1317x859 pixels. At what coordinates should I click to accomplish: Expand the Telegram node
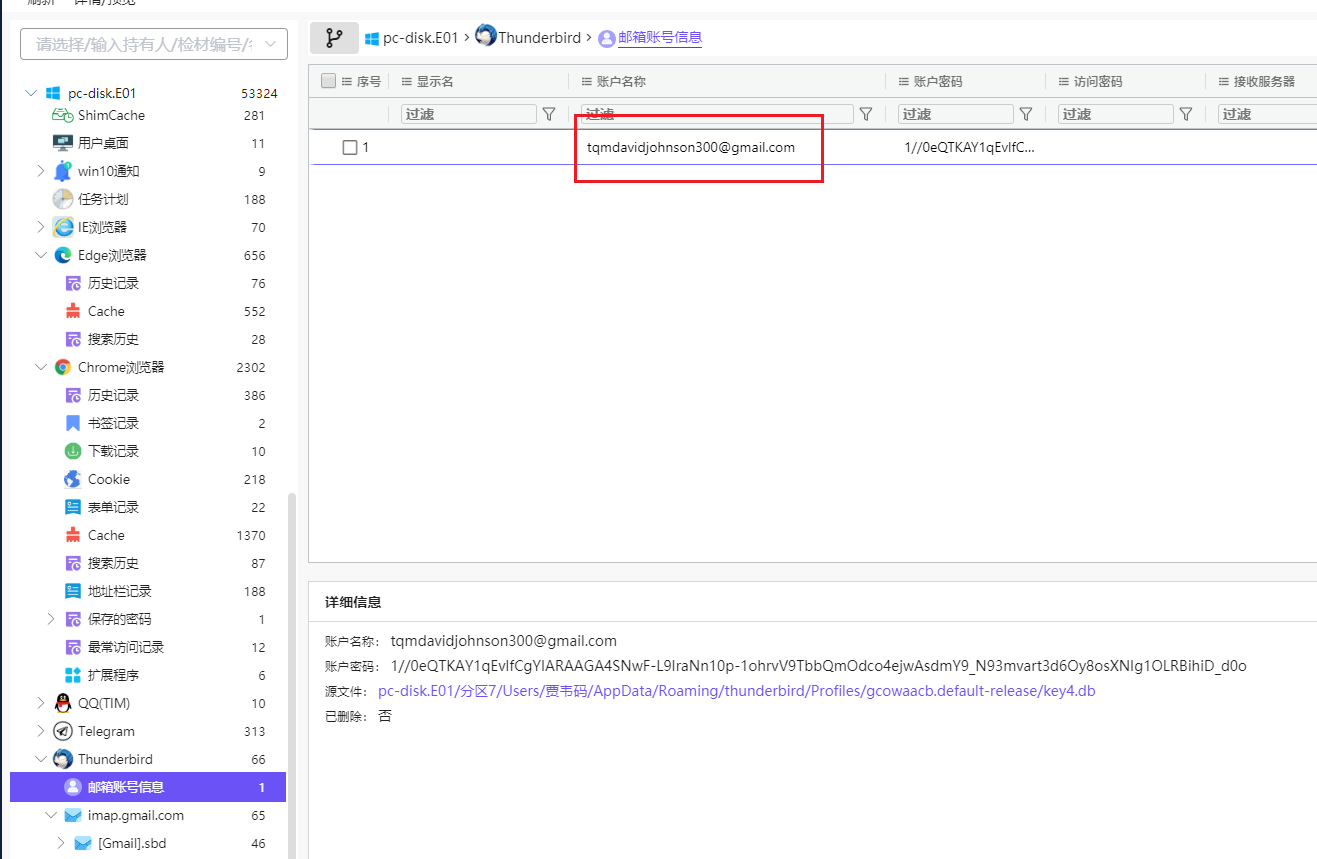point(40,731)
